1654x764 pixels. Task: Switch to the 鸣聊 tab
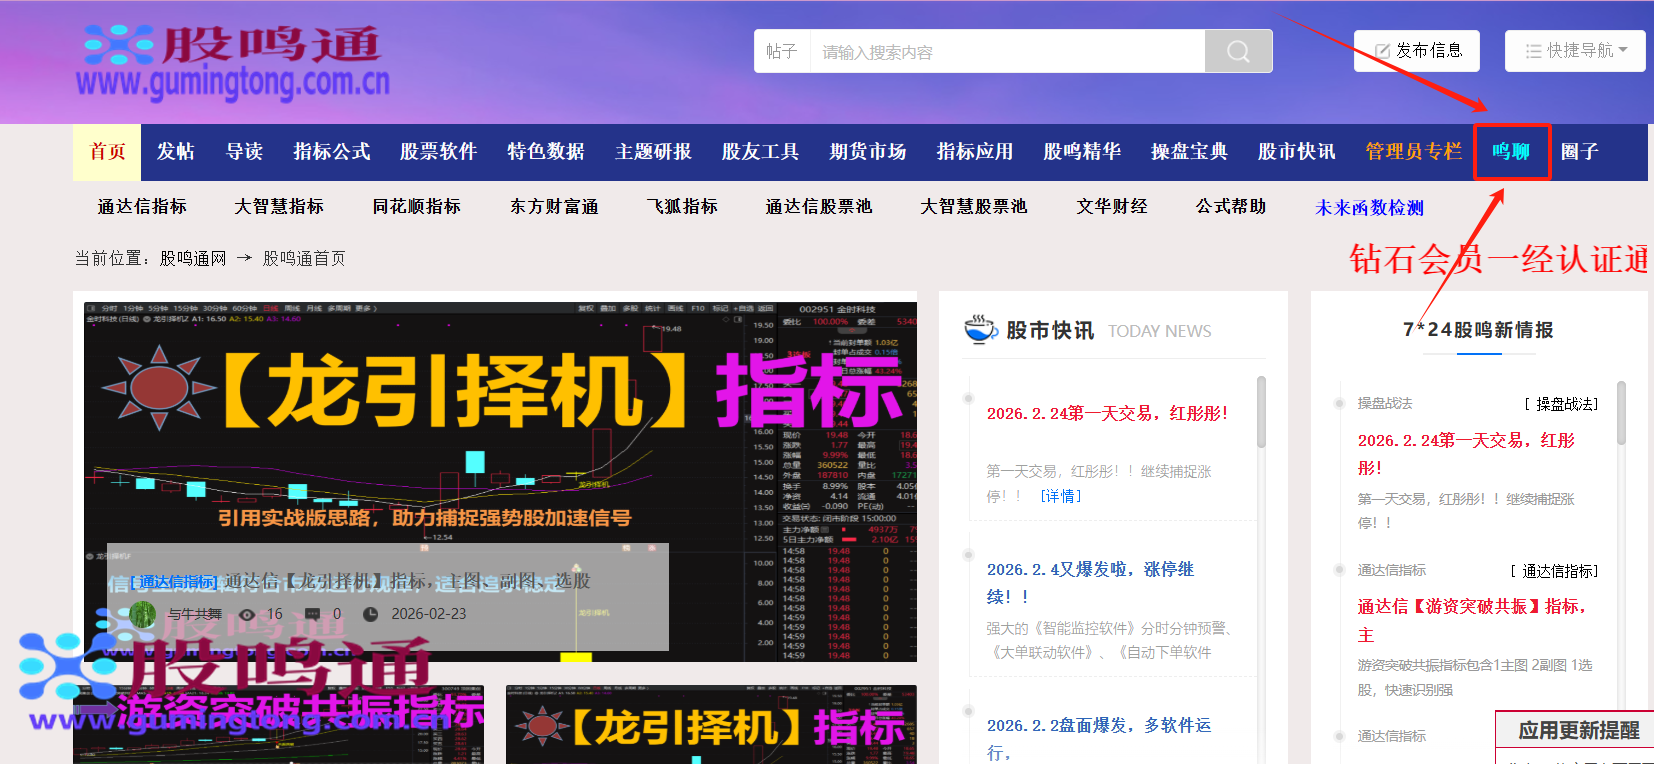(x=1511, y=152)
